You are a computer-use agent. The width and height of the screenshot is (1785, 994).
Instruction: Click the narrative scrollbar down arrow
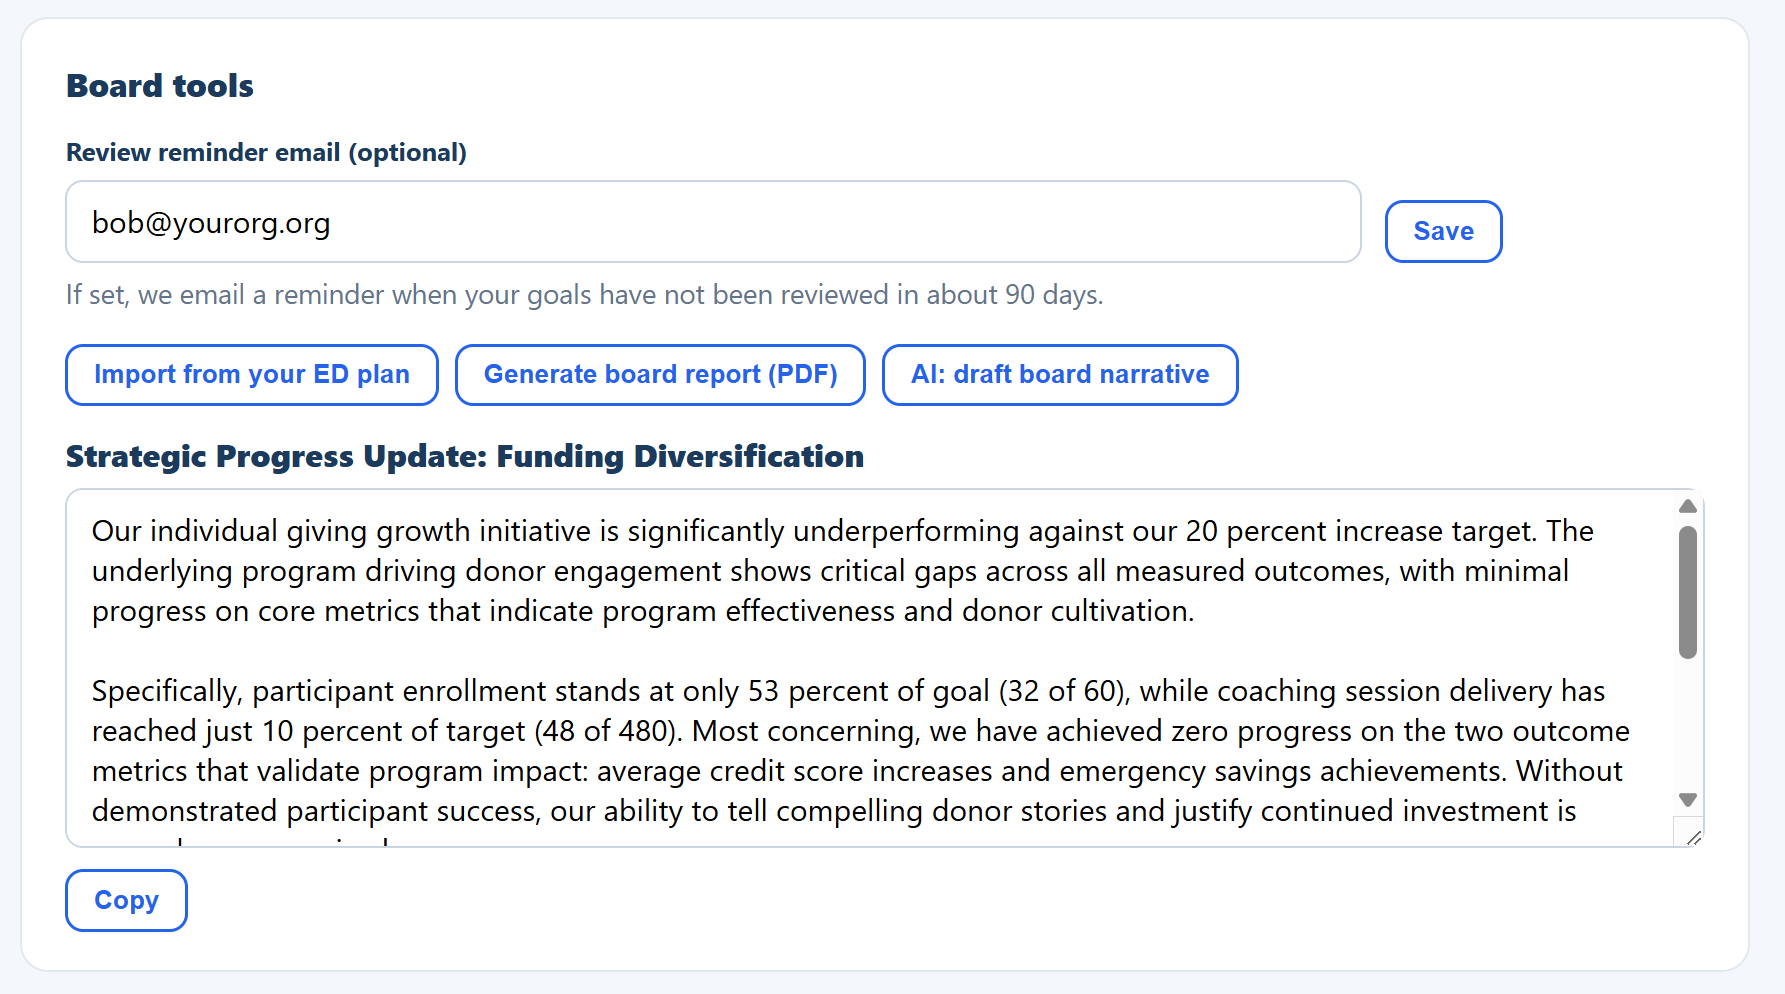coord(1688,799)
